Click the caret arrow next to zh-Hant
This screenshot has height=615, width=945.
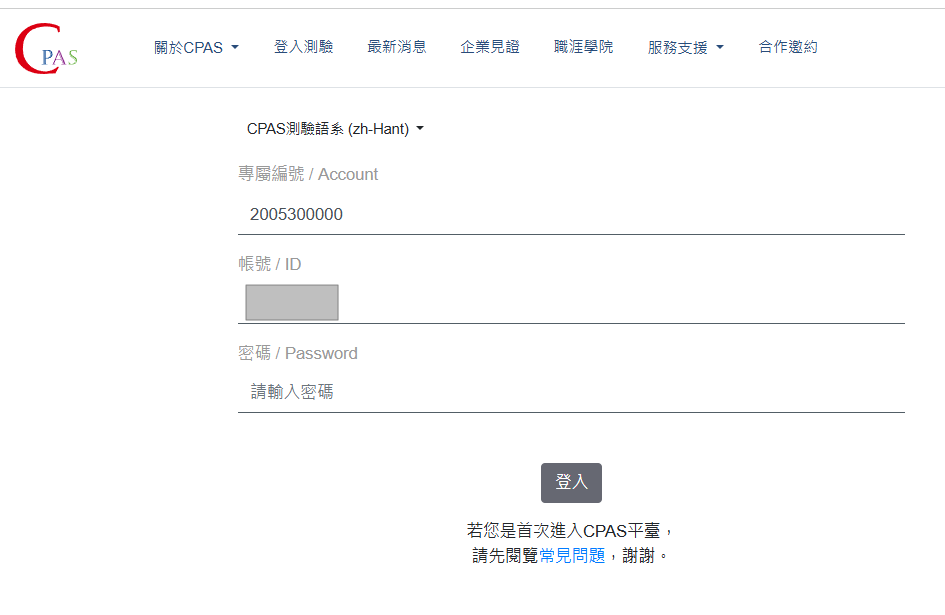pos(420,128)
